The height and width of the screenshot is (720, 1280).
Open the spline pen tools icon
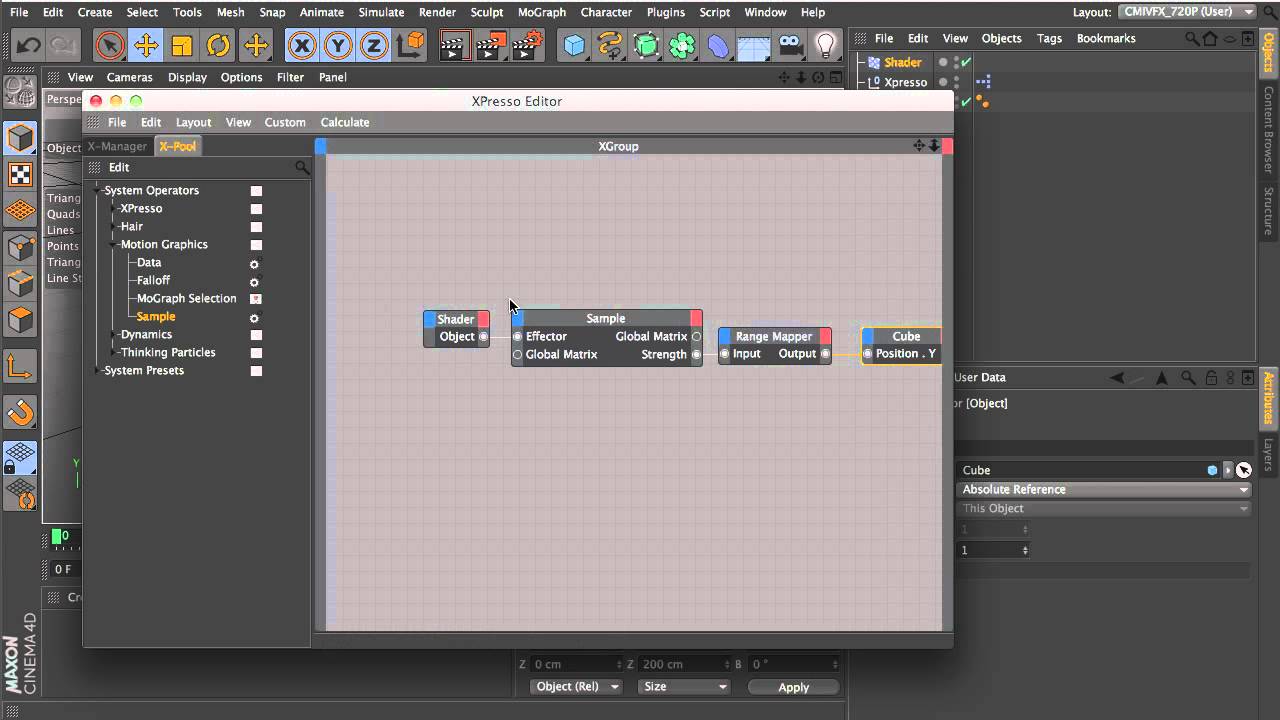point(610,45)
